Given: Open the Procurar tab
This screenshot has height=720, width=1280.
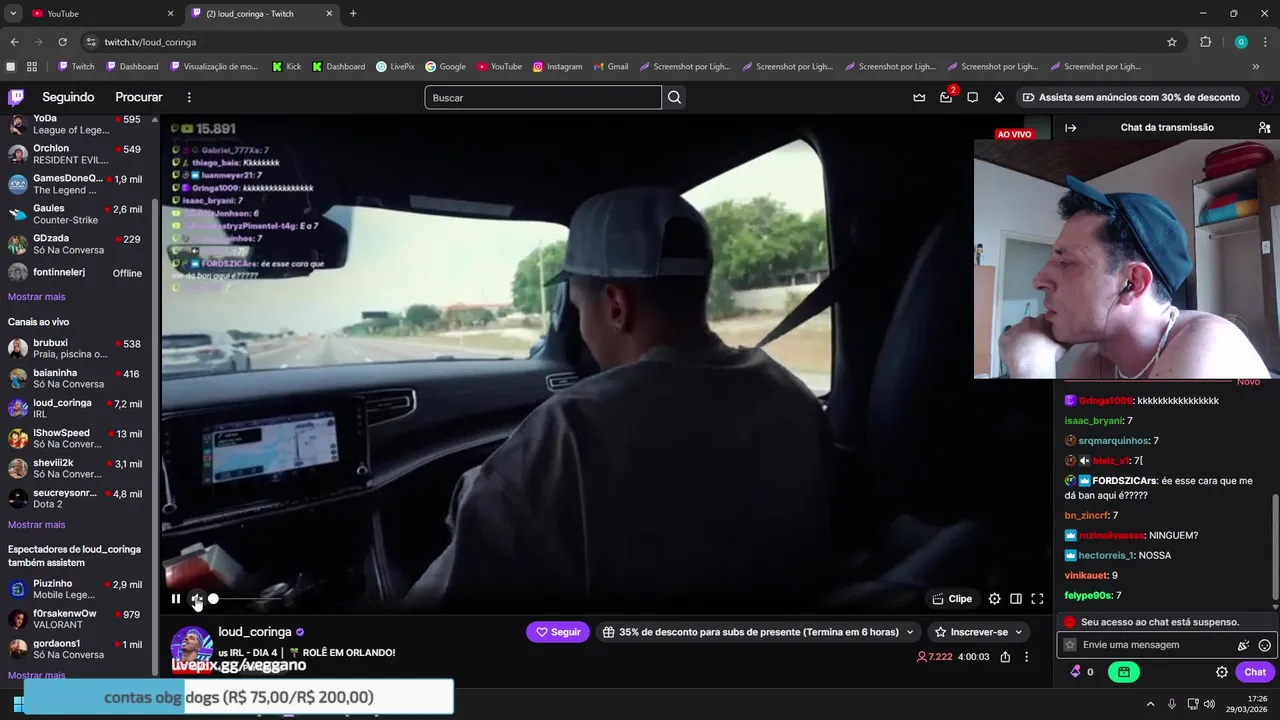Looking at the screenshot, I should pyautogui.click(x=139, y=97).
